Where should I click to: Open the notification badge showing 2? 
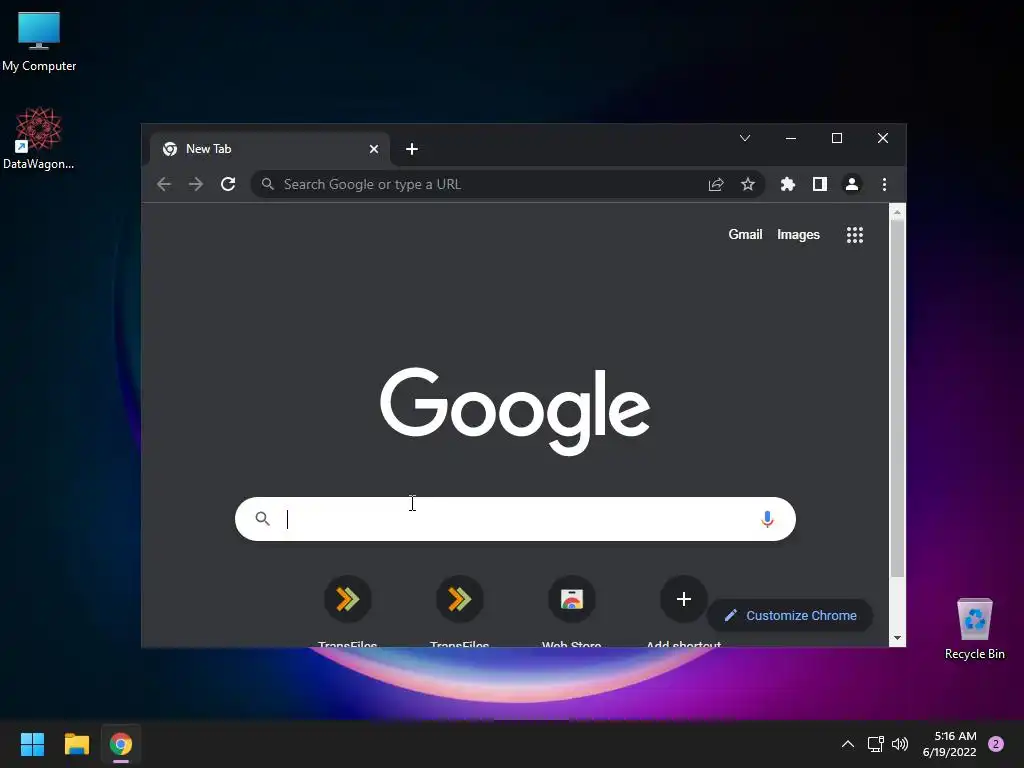[996, 744]
